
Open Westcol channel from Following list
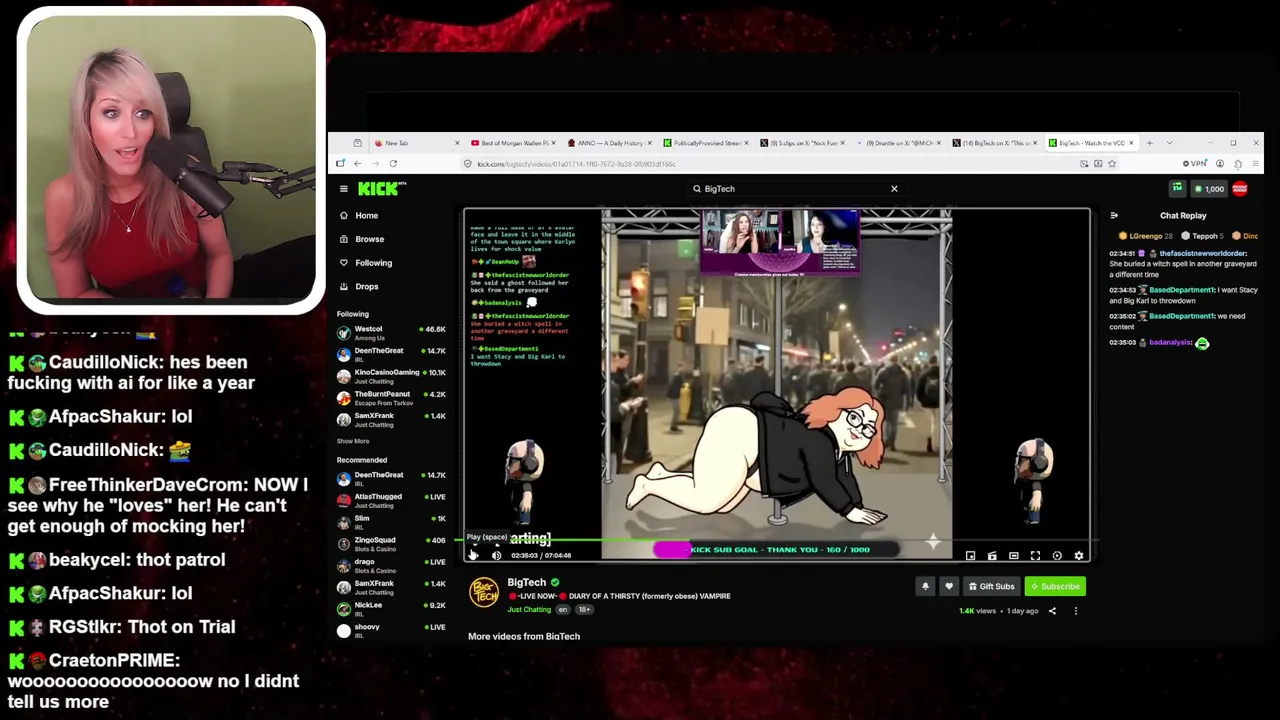click(391, 332)
